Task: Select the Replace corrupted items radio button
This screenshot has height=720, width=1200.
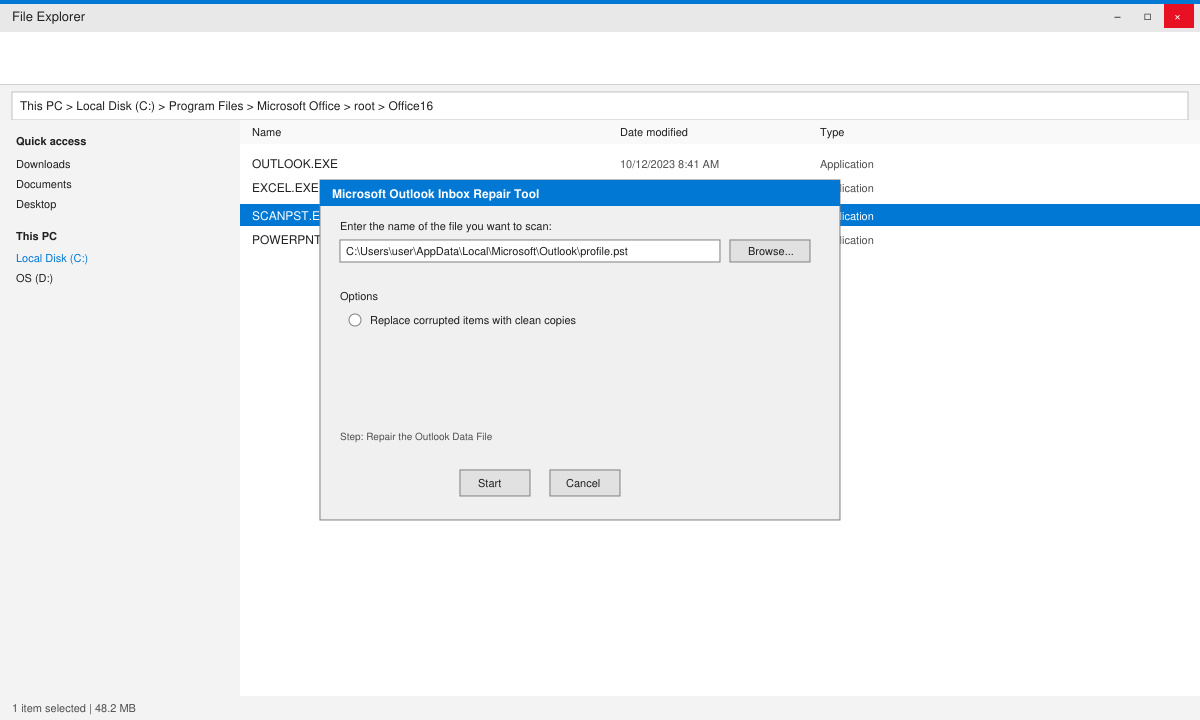Action: coord(355,320)
